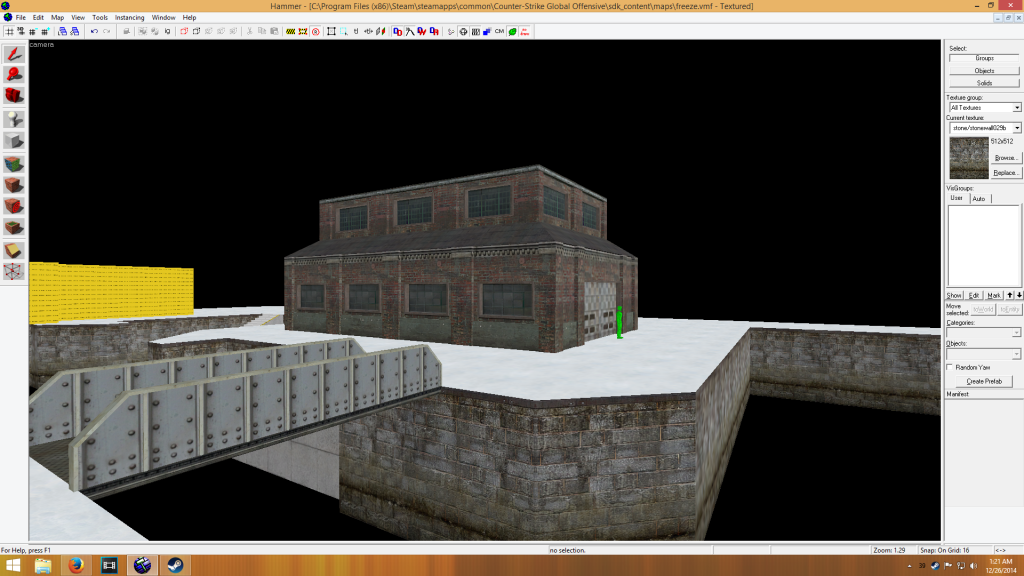This screenshot has height=576, width=1024.
Task: Toggle the cordon state stripes icon
Action: (291, 31)
